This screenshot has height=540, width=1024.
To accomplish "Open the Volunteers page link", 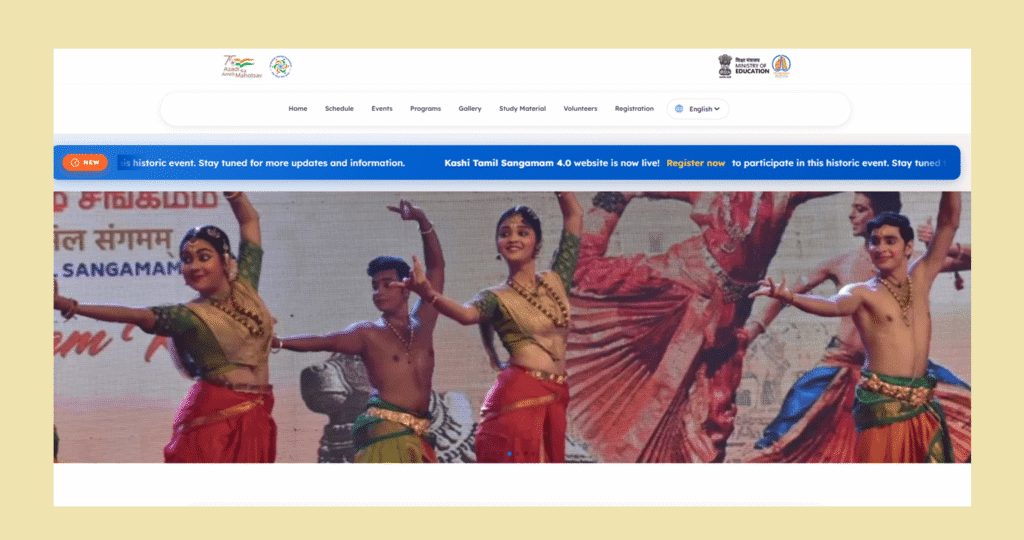I will 580,108.
